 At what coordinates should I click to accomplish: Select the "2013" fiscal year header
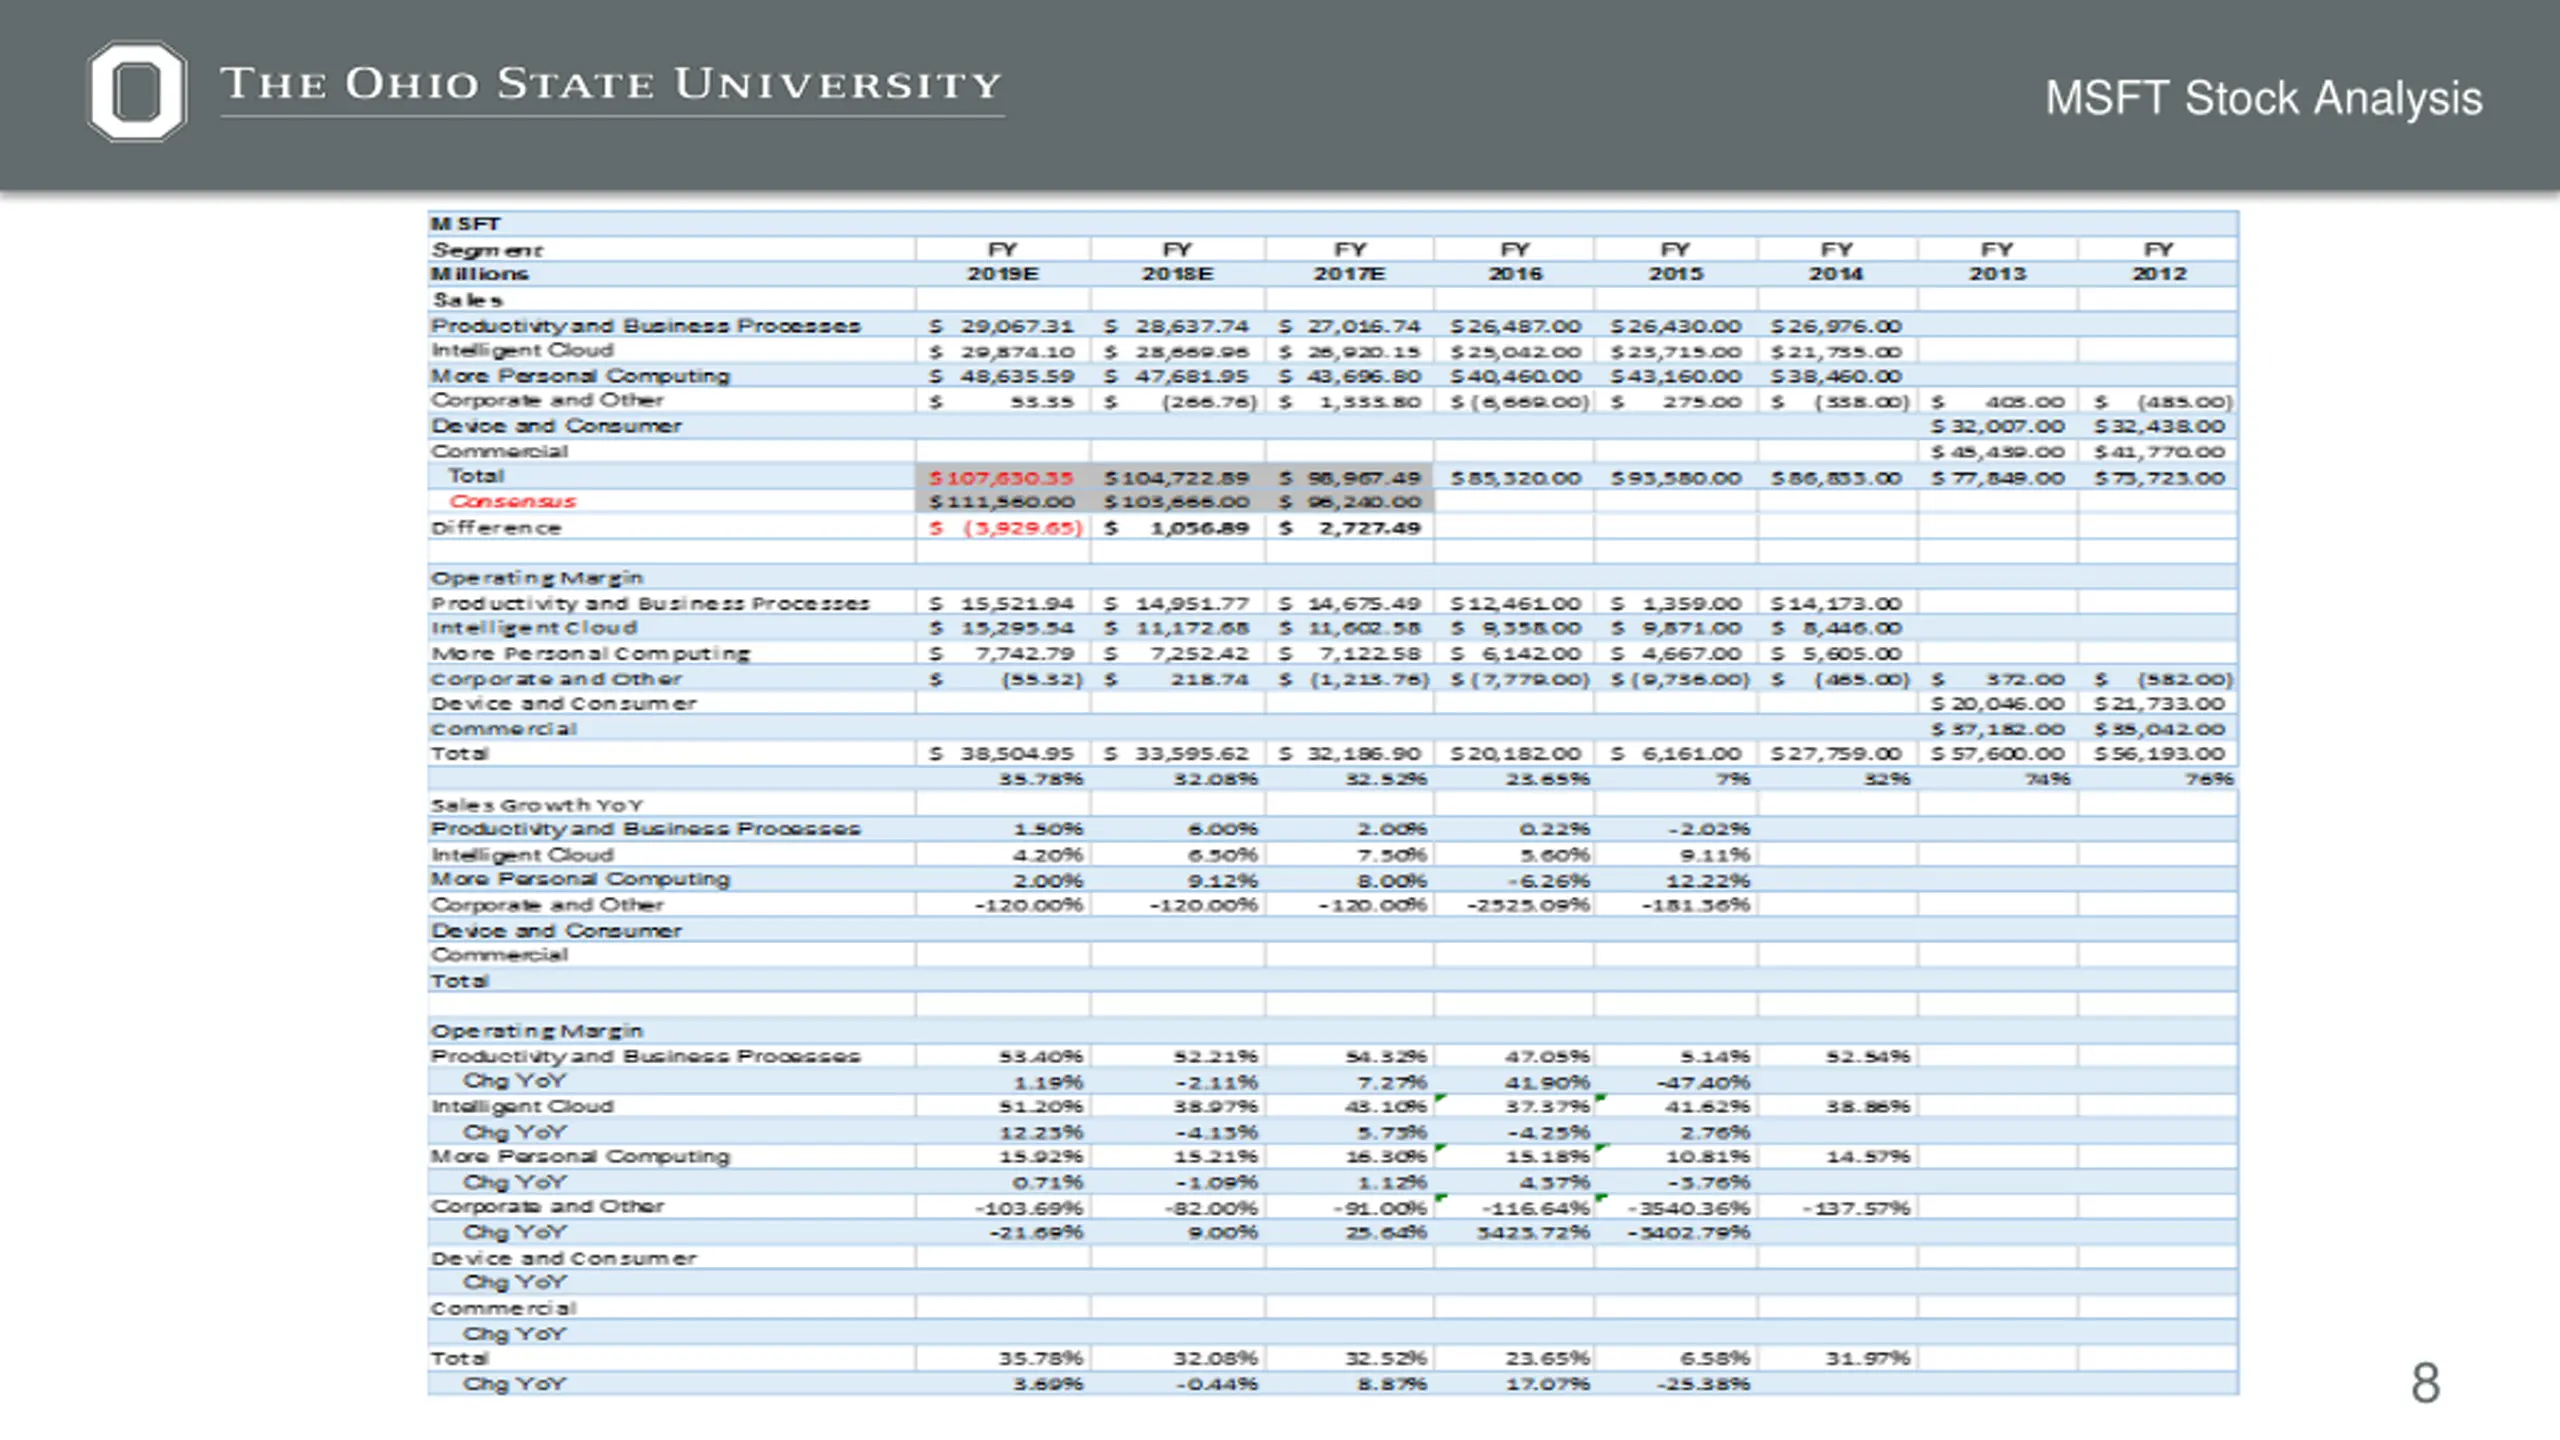pos(1997,273)
